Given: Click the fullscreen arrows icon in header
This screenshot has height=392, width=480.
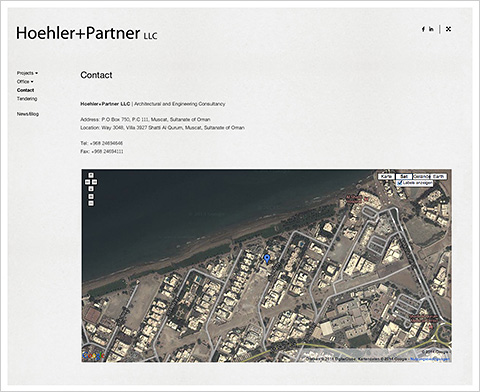Looking at the screenshot, I should 448,29.
